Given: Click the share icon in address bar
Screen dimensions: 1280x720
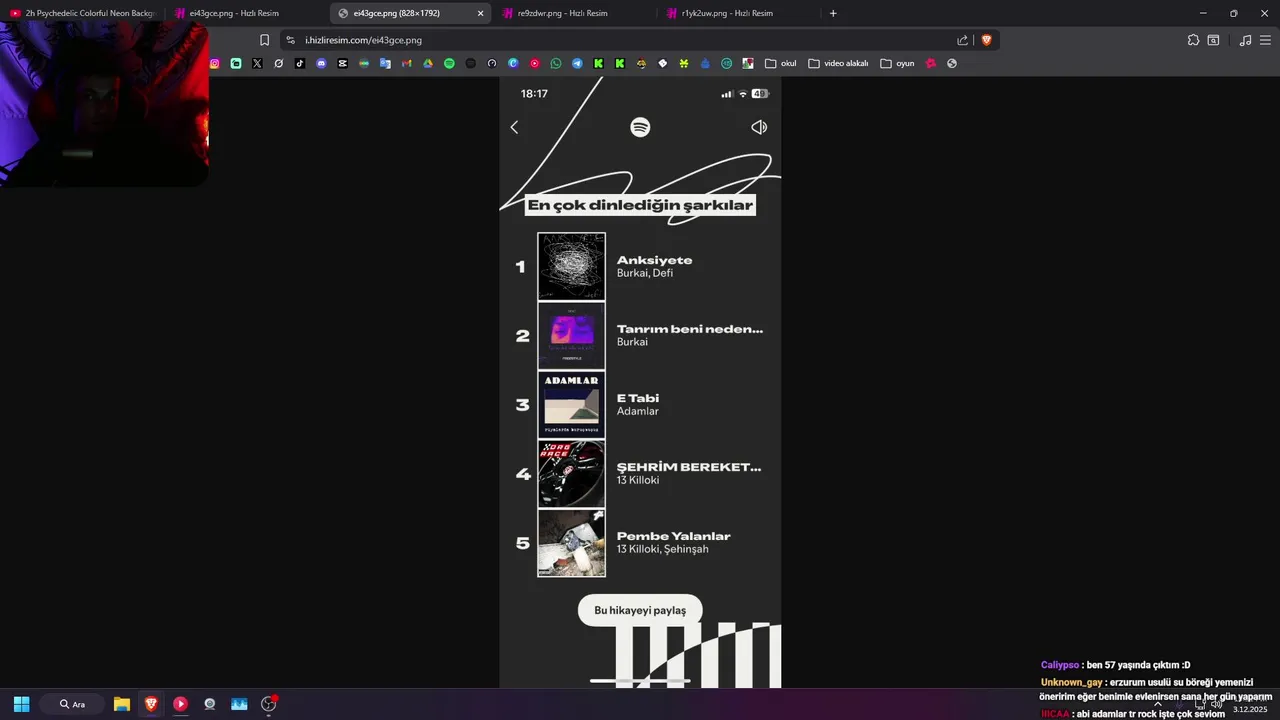Looking at the screenshot, I should [x=962, y=40].
